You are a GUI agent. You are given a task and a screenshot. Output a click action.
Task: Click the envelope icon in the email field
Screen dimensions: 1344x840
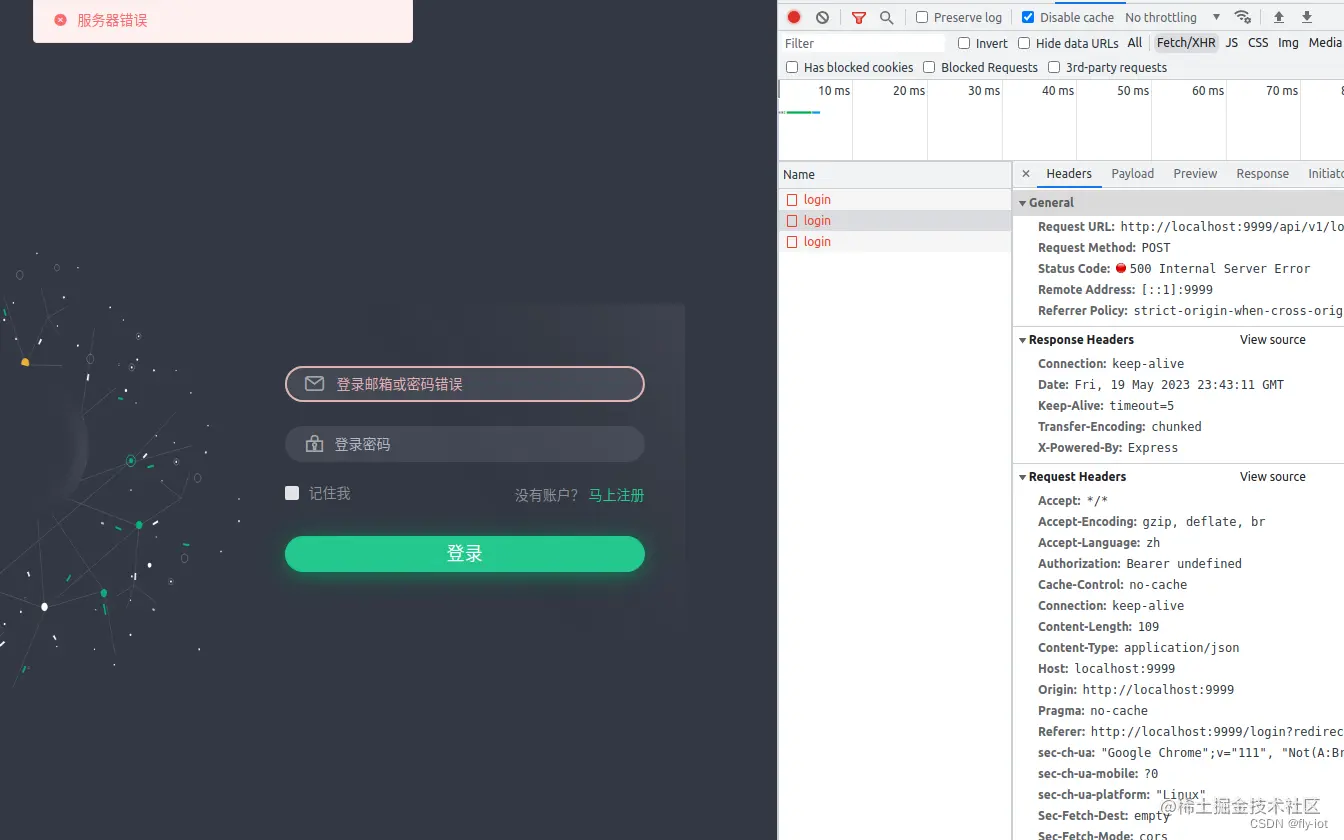314,384
